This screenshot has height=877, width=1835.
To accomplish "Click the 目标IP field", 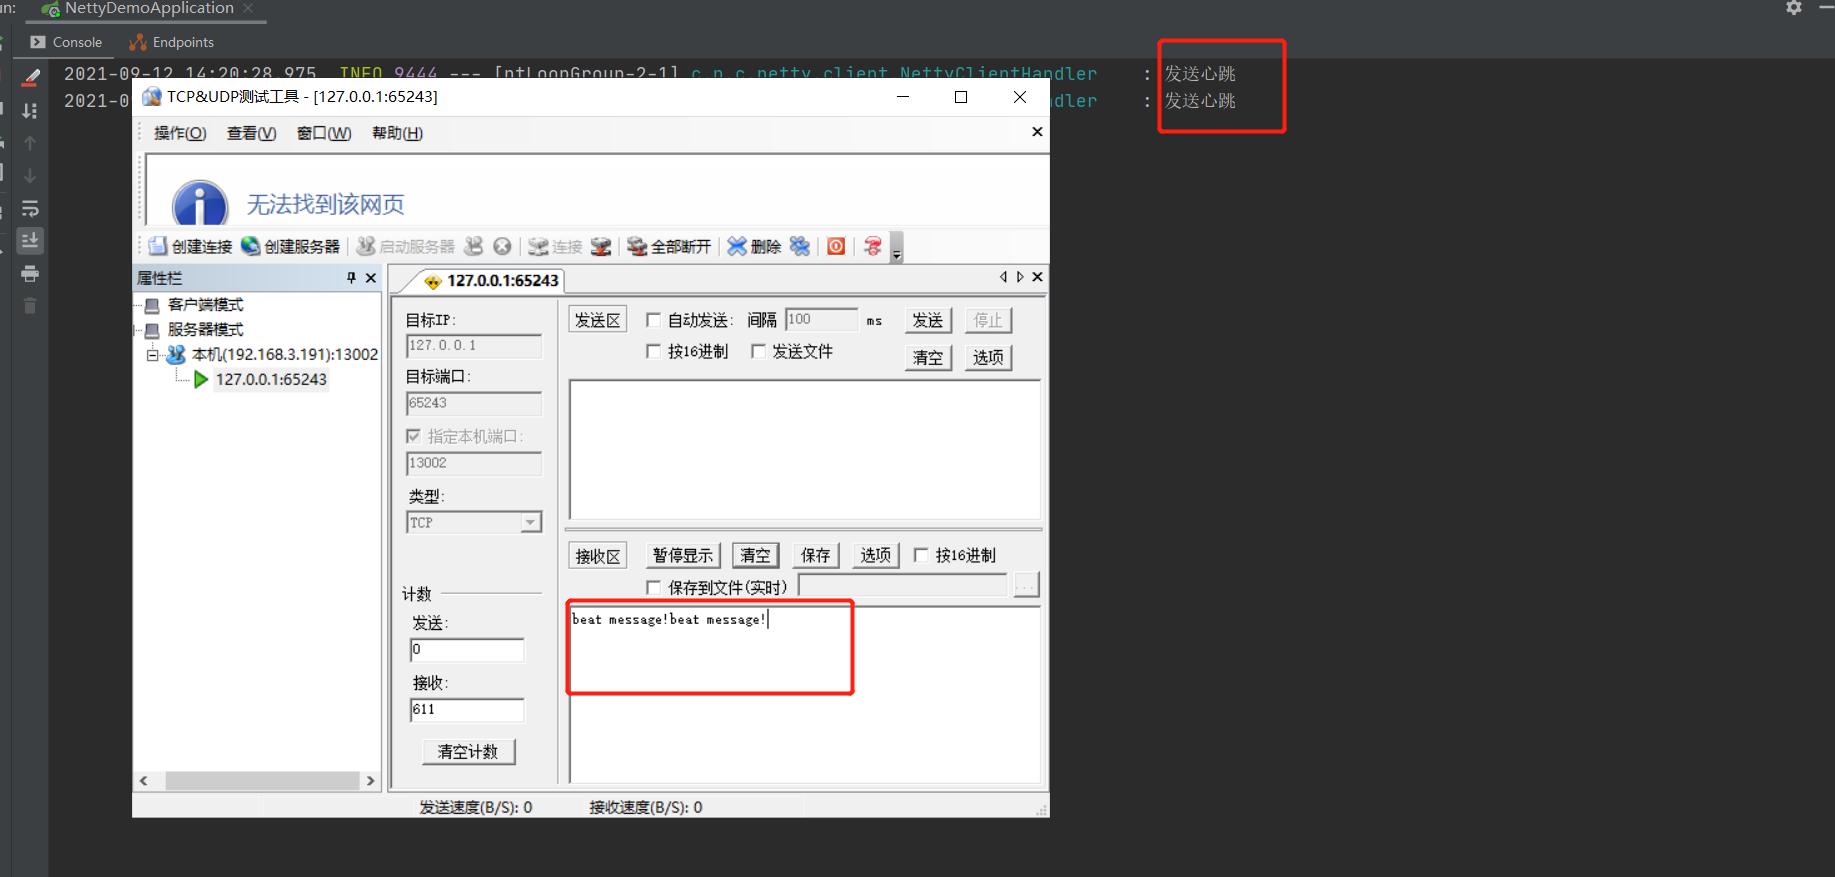I will pyautogui.click(x=474, y=346).
